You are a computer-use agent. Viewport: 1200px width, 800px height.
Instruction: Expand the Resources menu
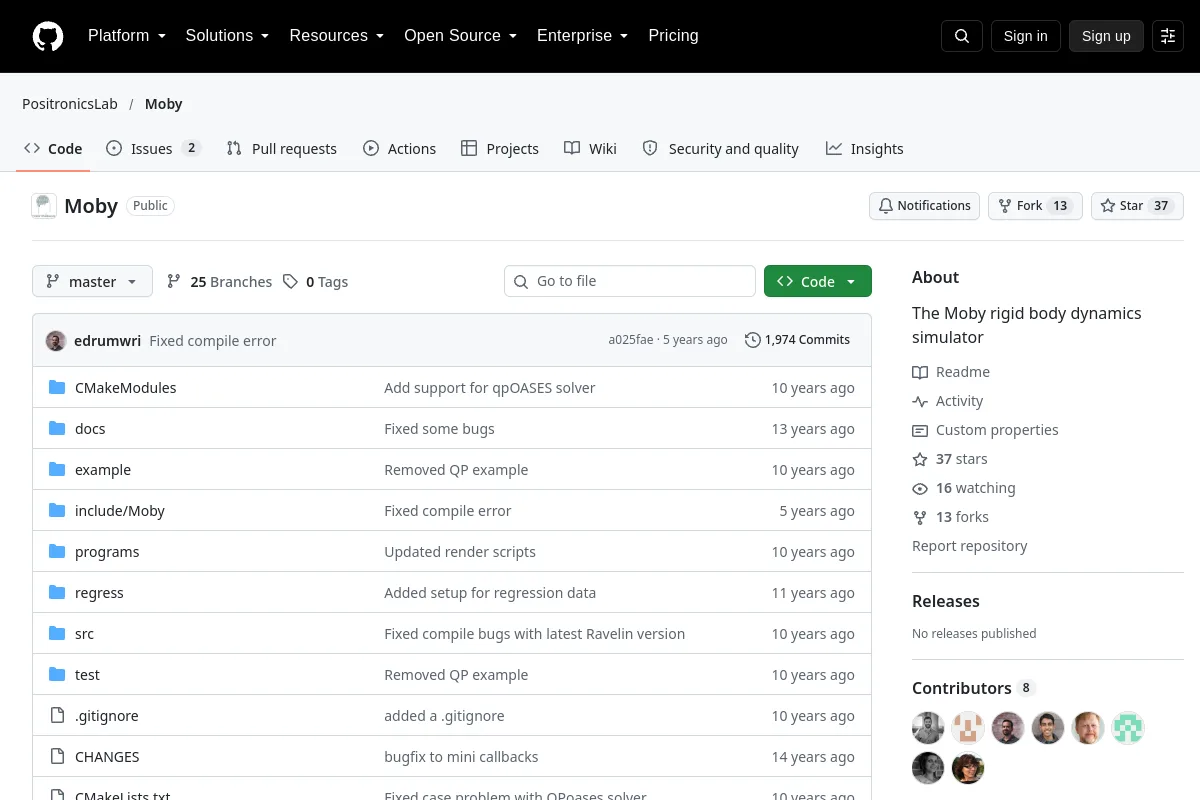337,36
